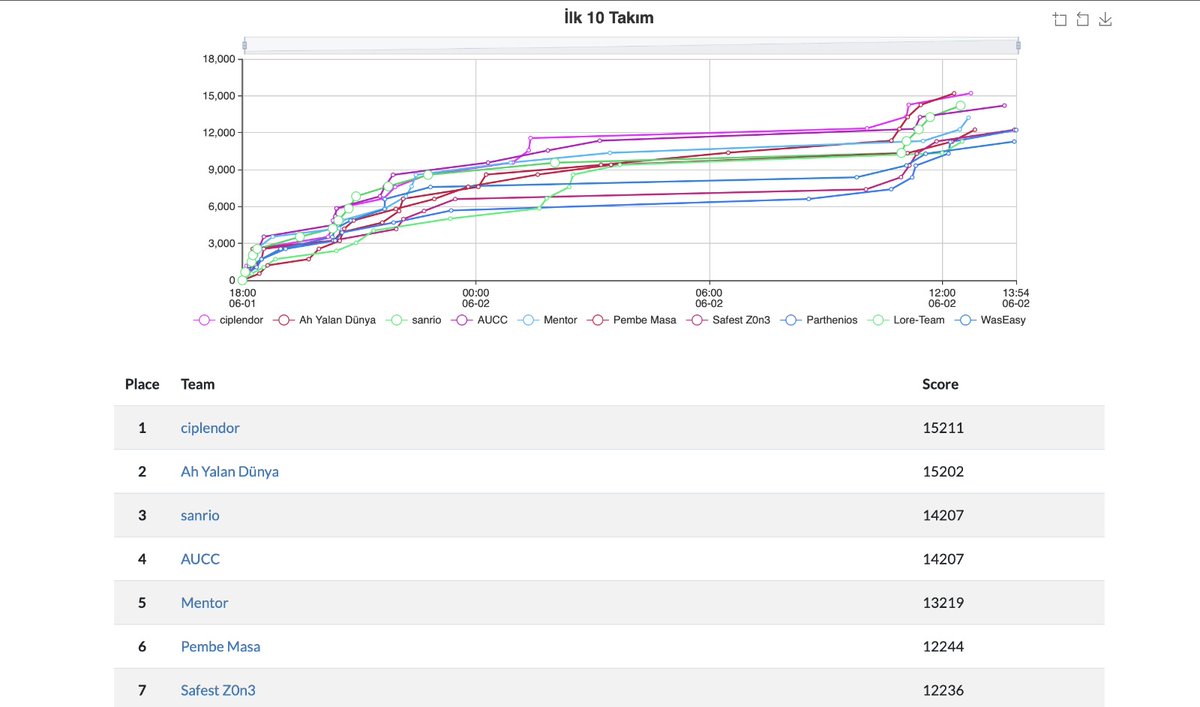Click the 9,000 y-axis label

click(221, 170)
